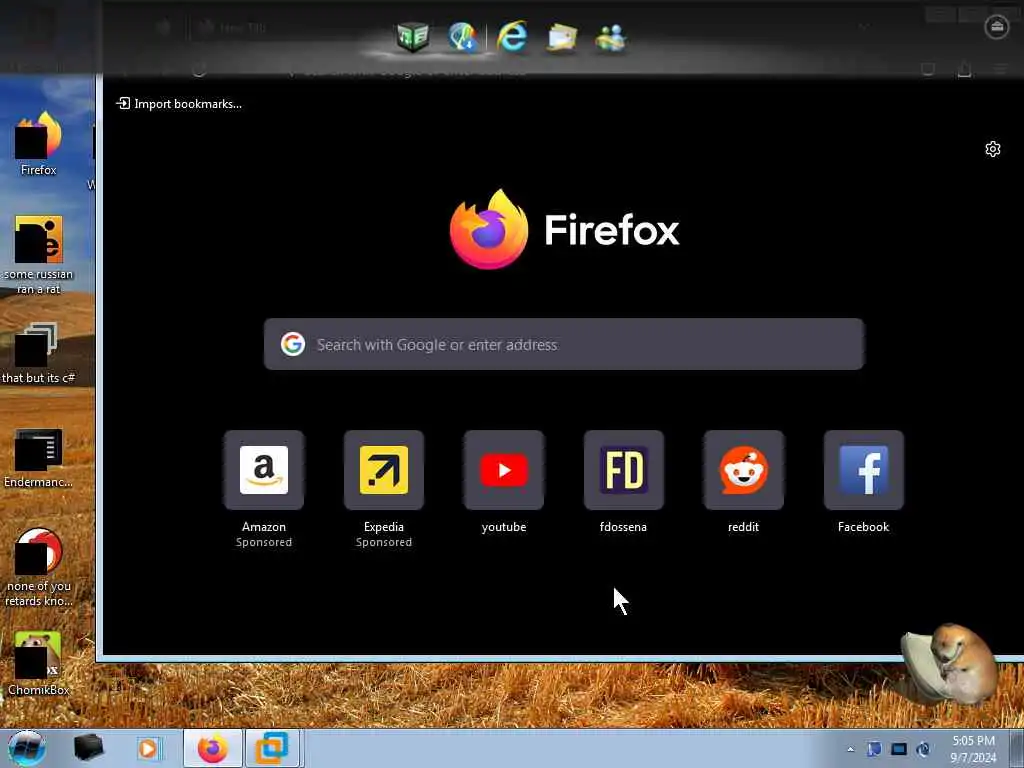The image size is (1024, 768).
Task: Open the 5:05 PM clock in taskbar
Action: (973, 749)
